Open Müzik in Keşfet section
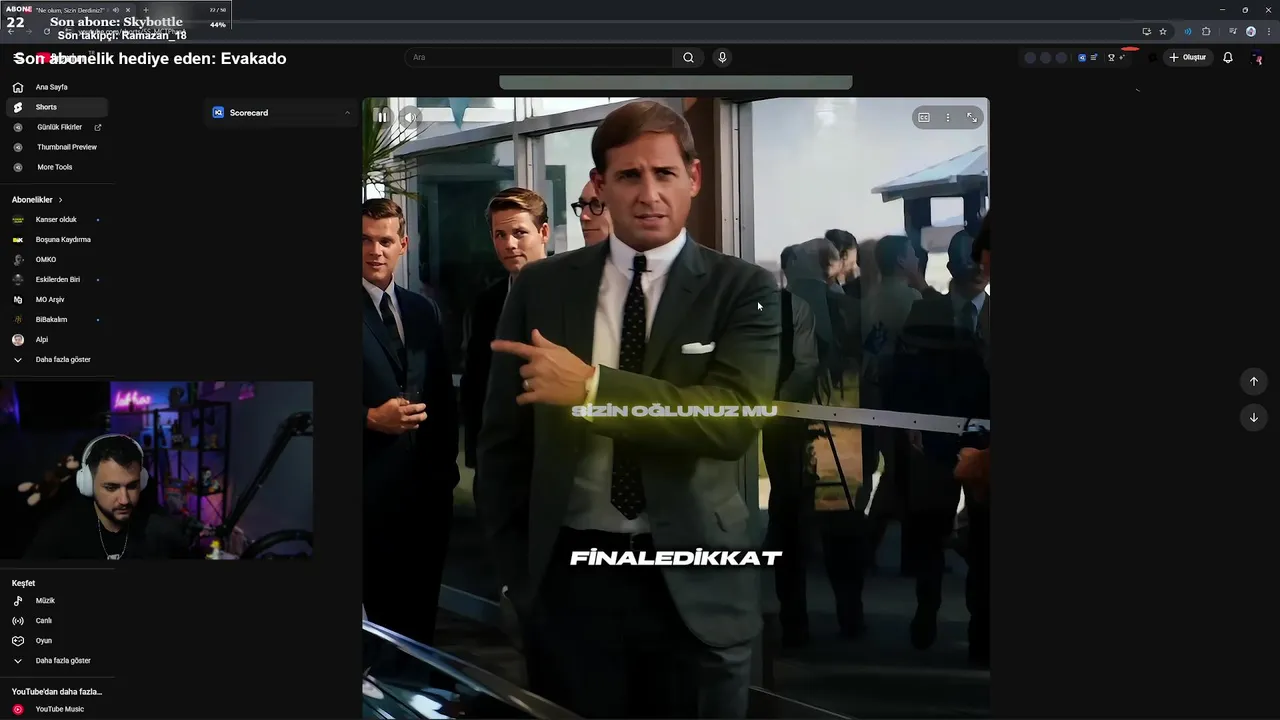1280x720 pixels. pos(56,600)
